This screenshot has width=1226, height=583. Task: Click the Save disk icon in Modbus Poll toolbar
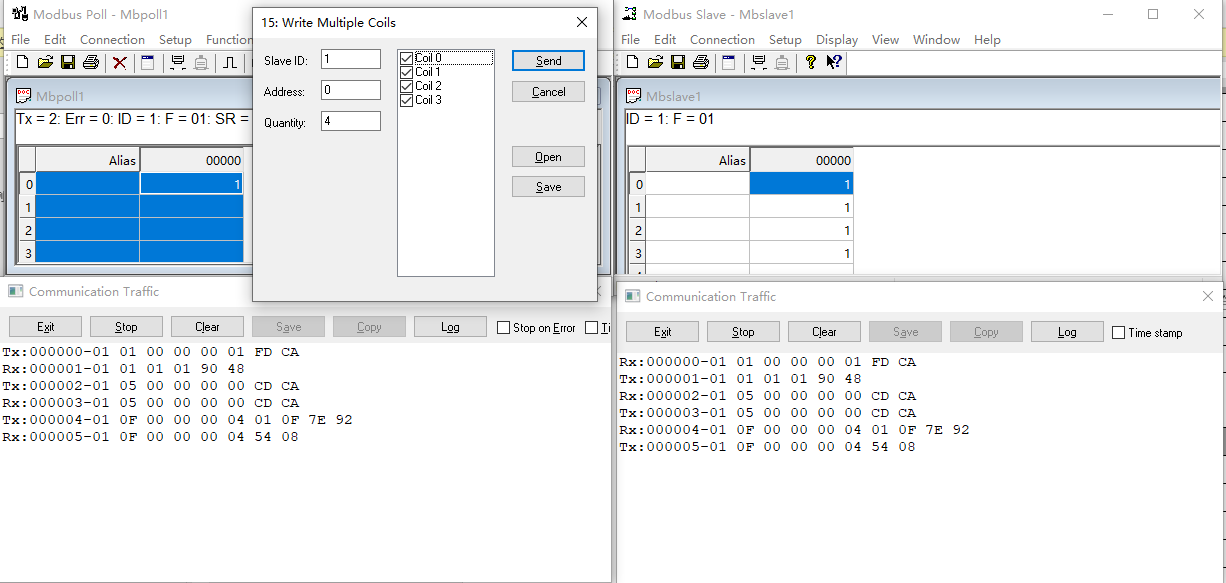coord(68,63)
